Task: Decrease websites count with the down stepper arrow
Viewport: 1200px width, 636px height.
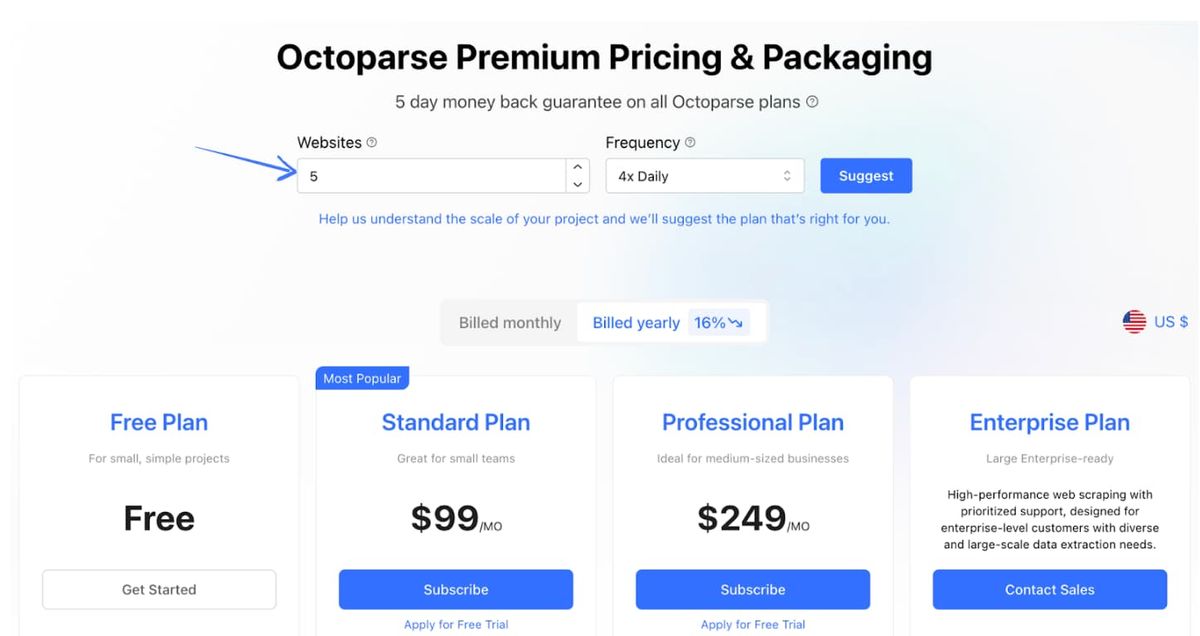Action: (x=578, y=184)
